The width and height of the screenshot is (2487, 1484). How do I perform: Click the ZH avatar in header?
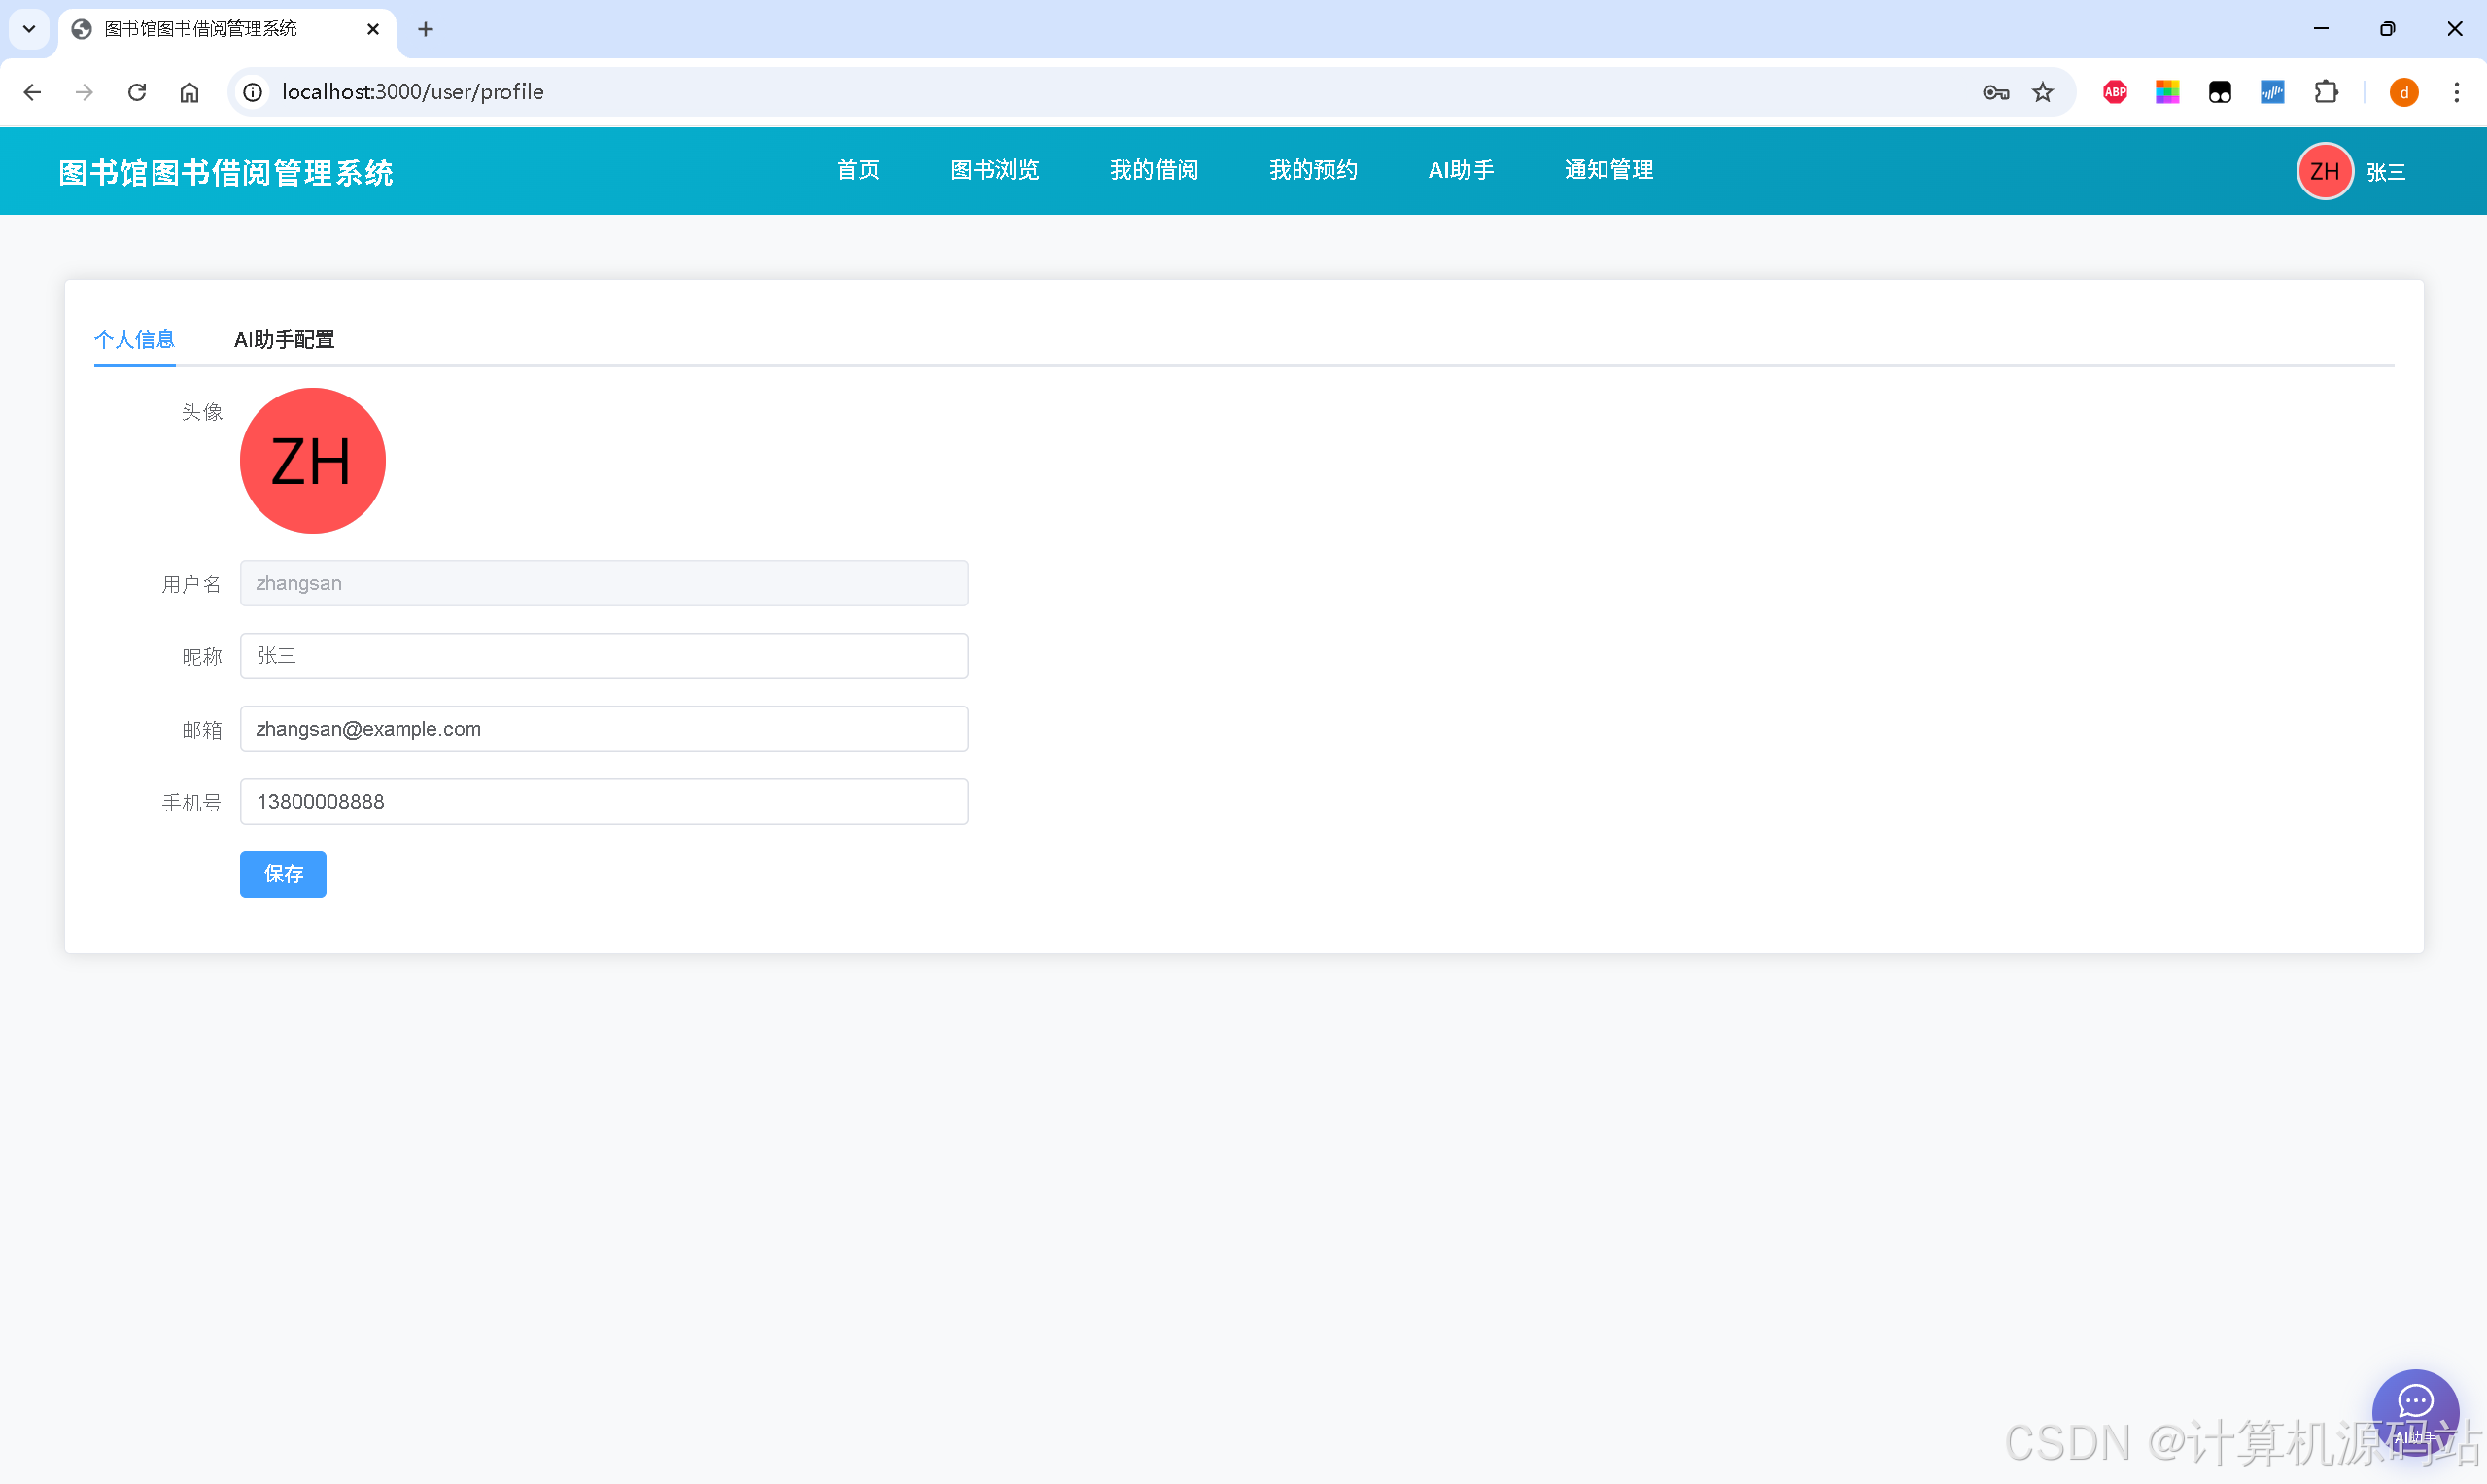2324,171
